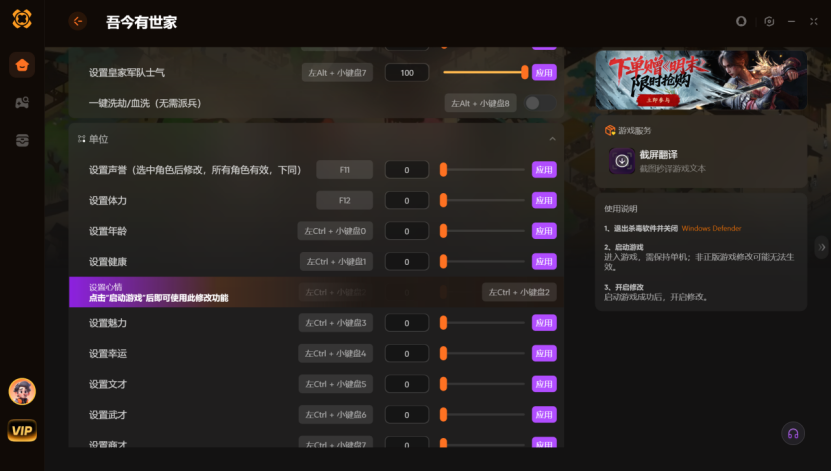Click the VIP badge icon
This screenshot has width=831, height=471.
click(x=22, y=430)
